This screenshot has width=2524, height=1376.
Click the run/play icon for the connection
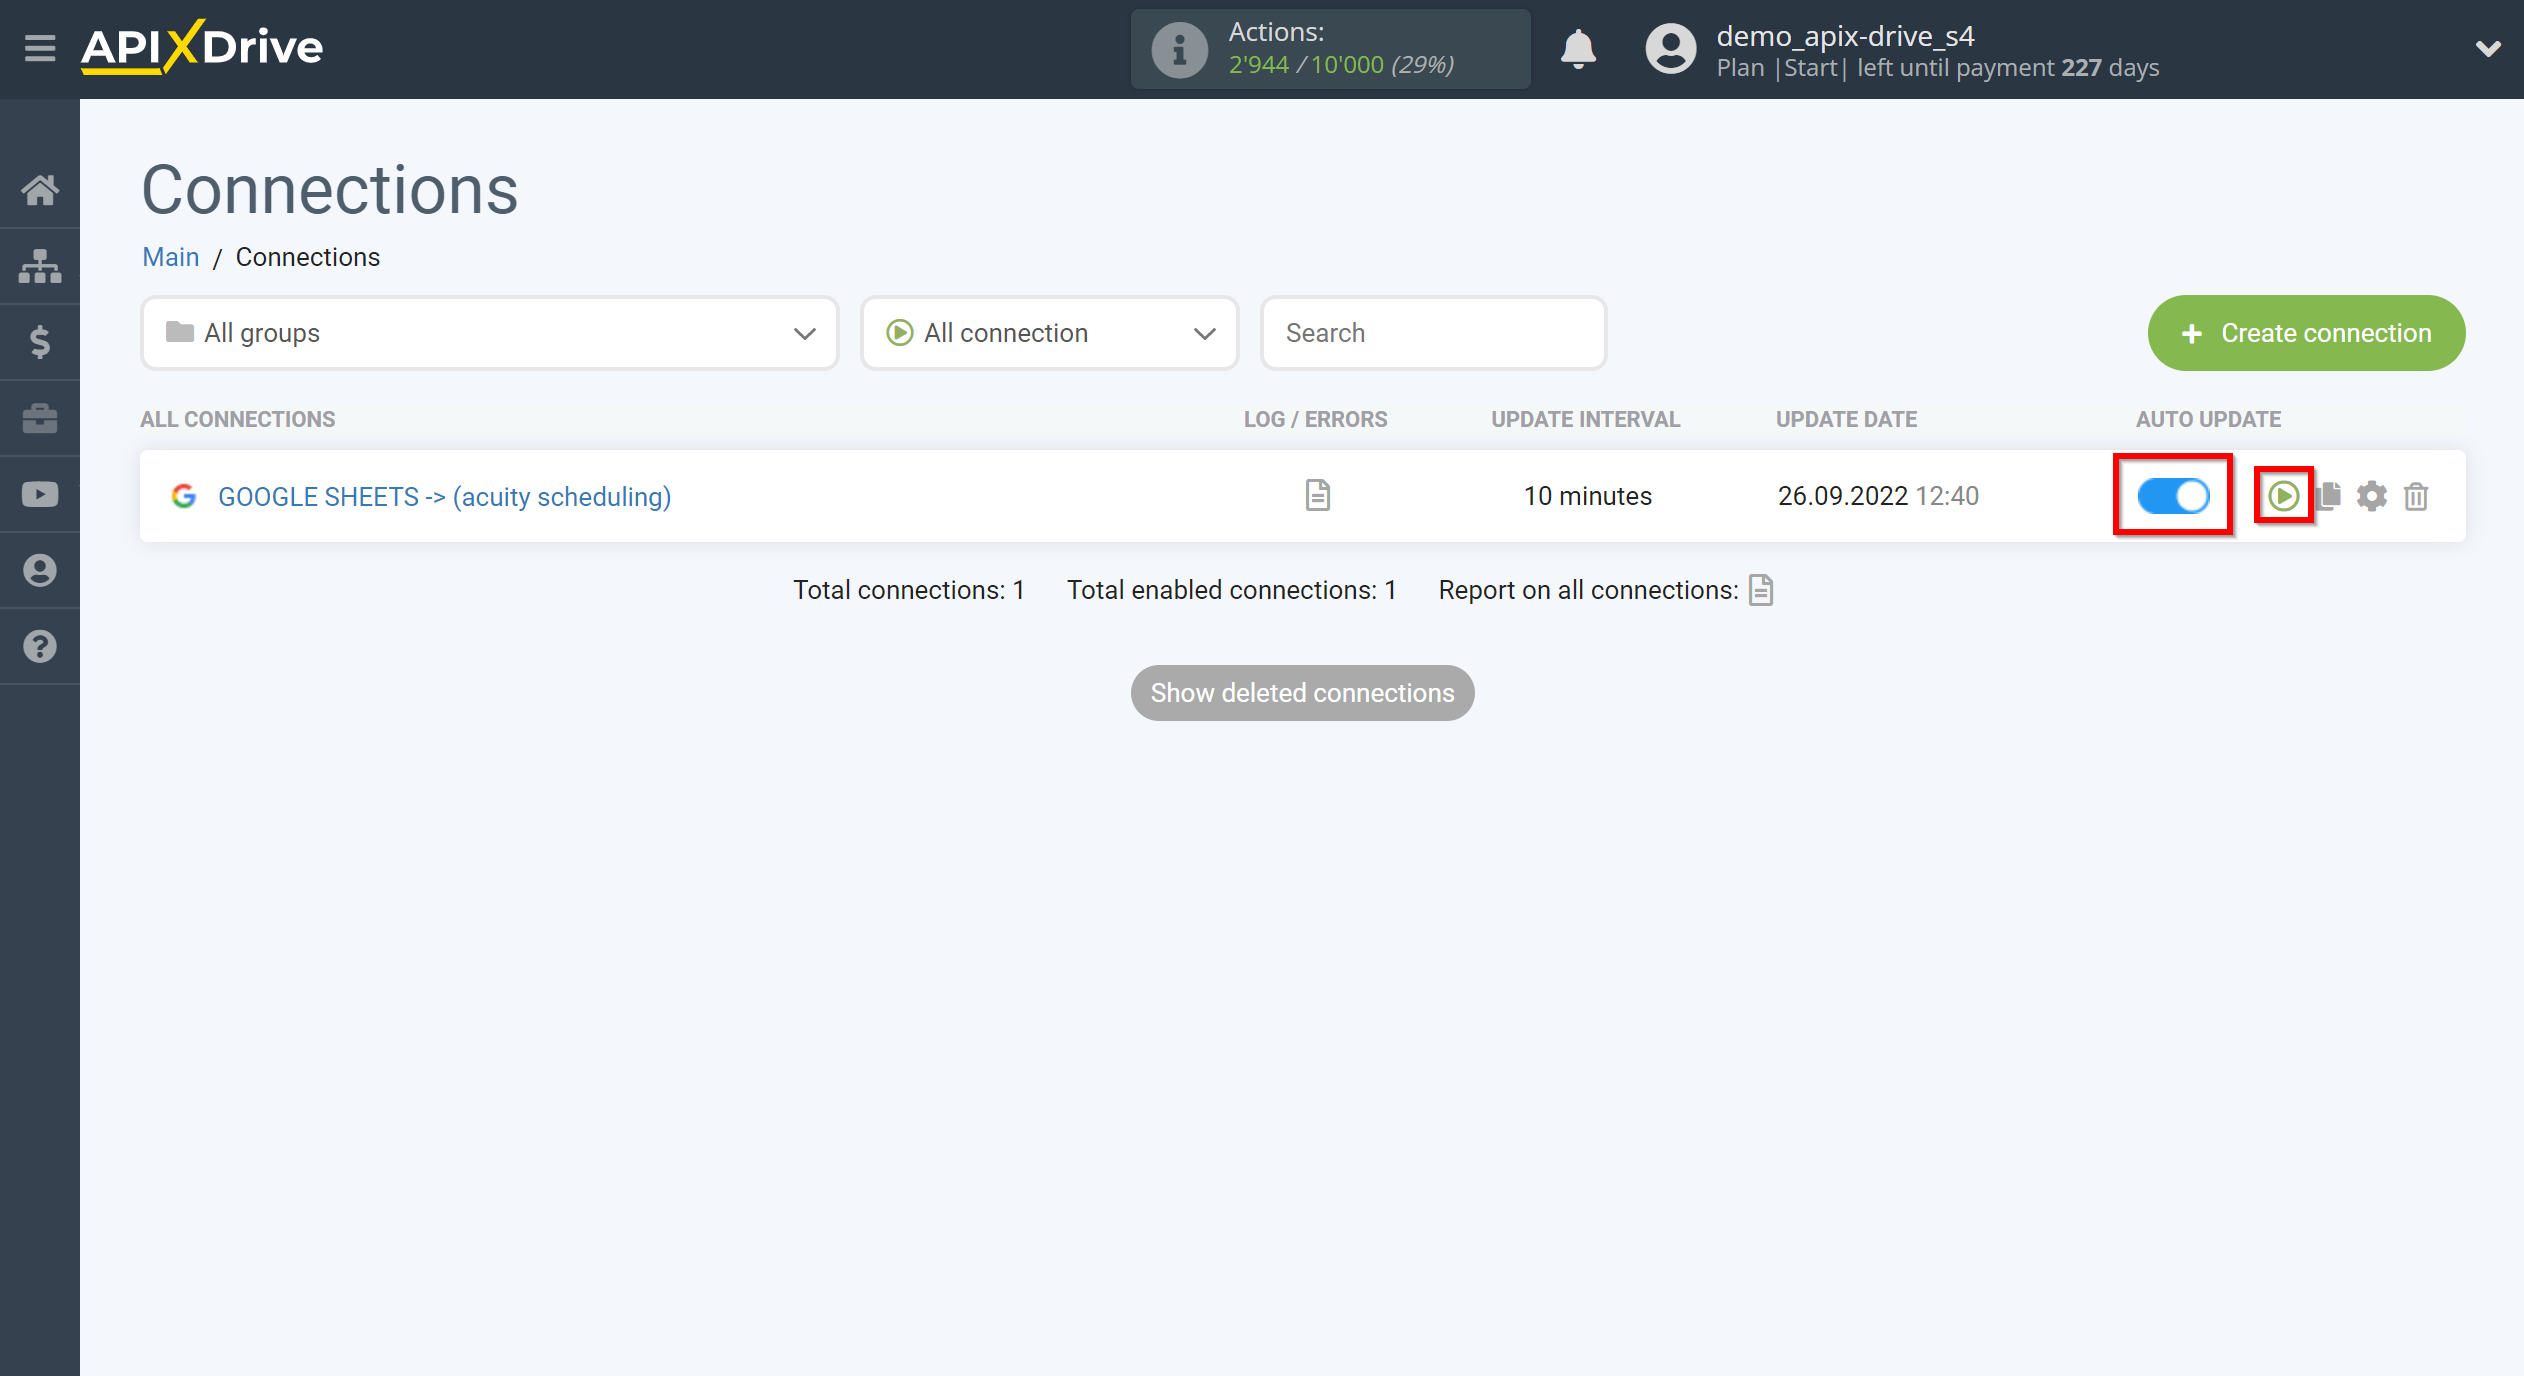pos(2285,495)
